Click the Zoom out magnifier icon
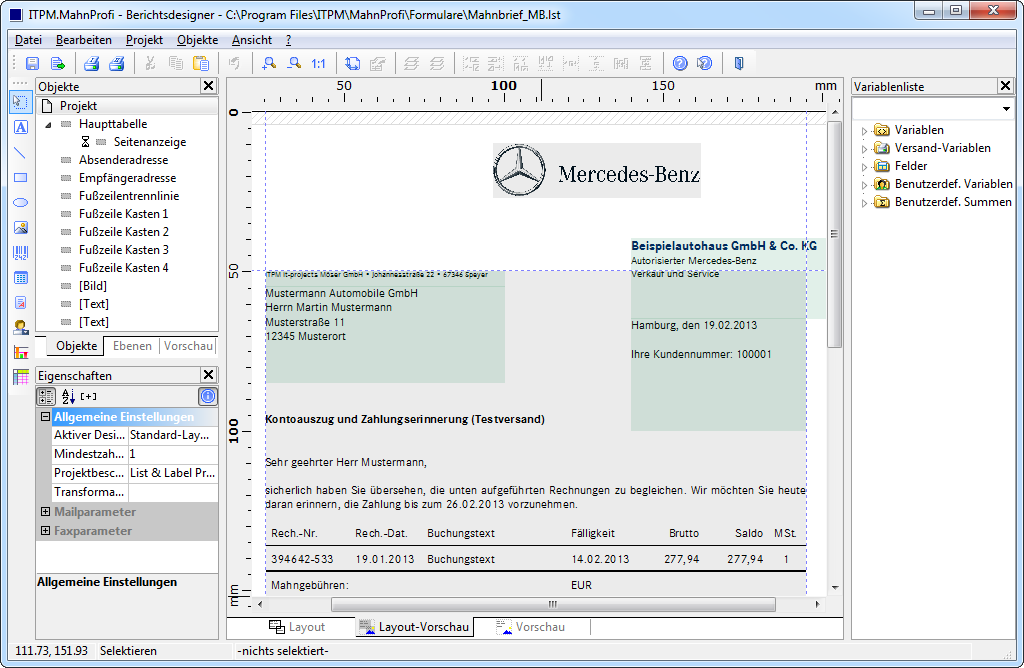Image resolution: width=1024 pixels, height=668 pixels. [x=294, y=63]
